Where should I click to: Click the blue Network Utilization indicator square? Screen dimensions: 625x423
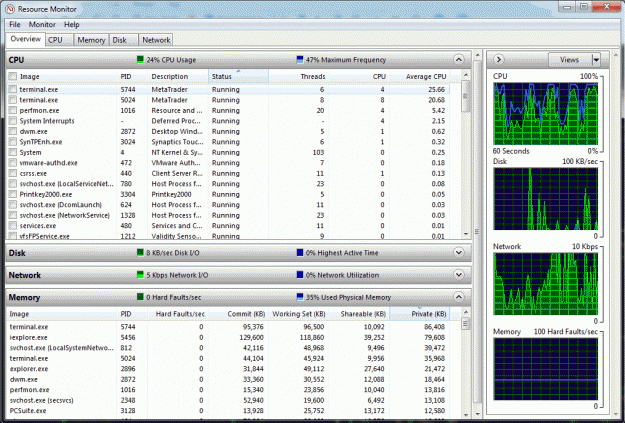[x=300, y=275]
